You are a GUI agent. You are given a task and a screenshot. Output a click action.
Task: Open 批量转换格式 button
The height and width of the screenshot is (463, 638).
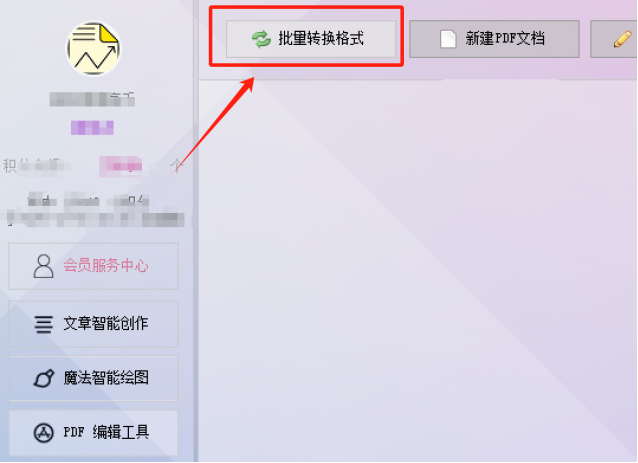(x=311, y=39)
